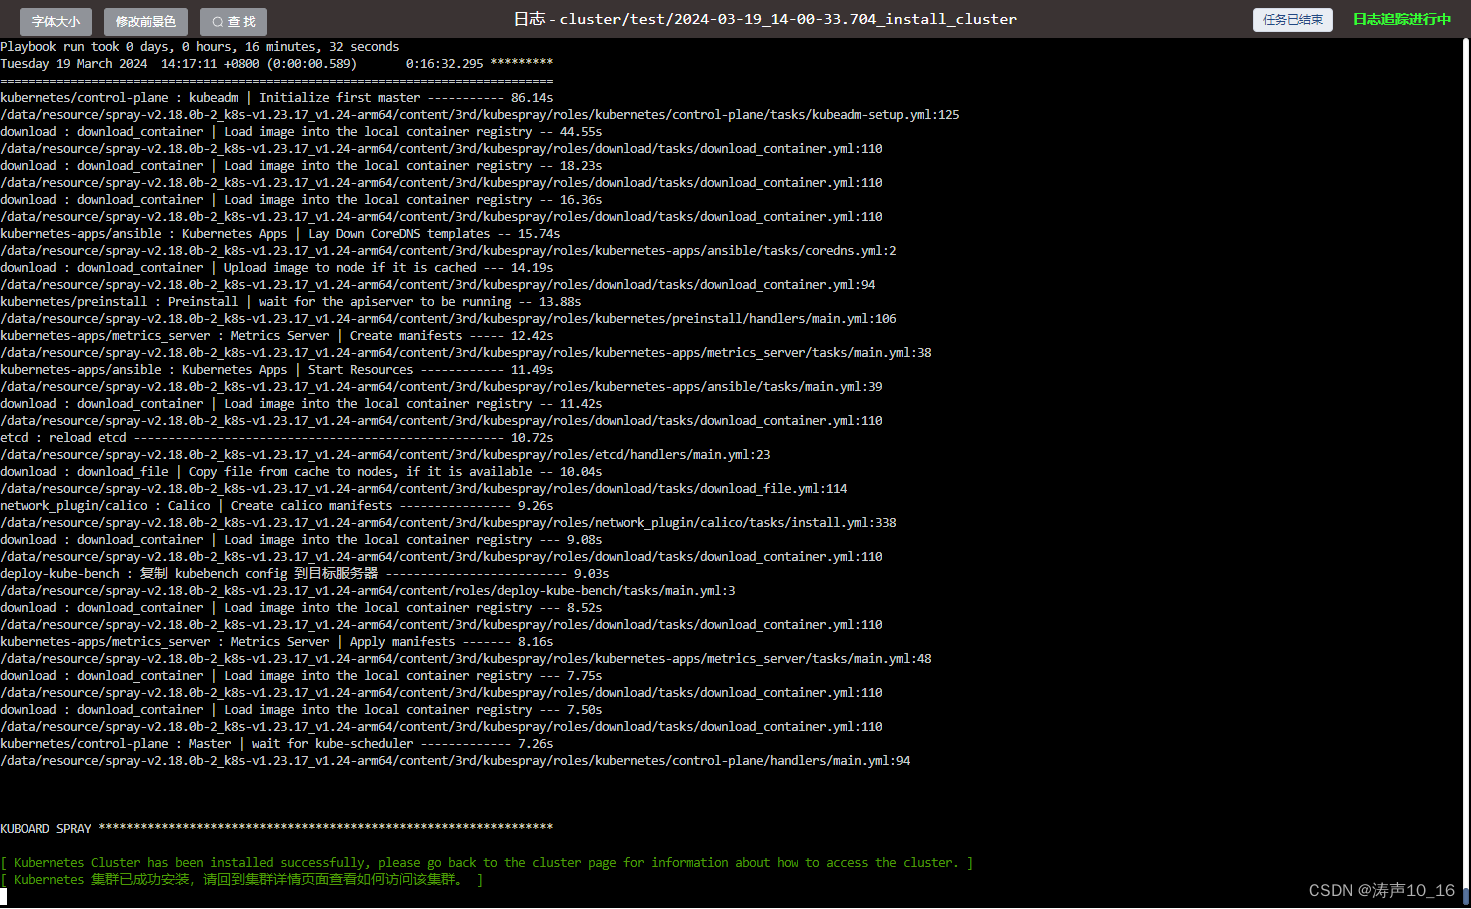Toggle the 日志追踪进行中 log tracking indicator

click(x=1401, y=20)
